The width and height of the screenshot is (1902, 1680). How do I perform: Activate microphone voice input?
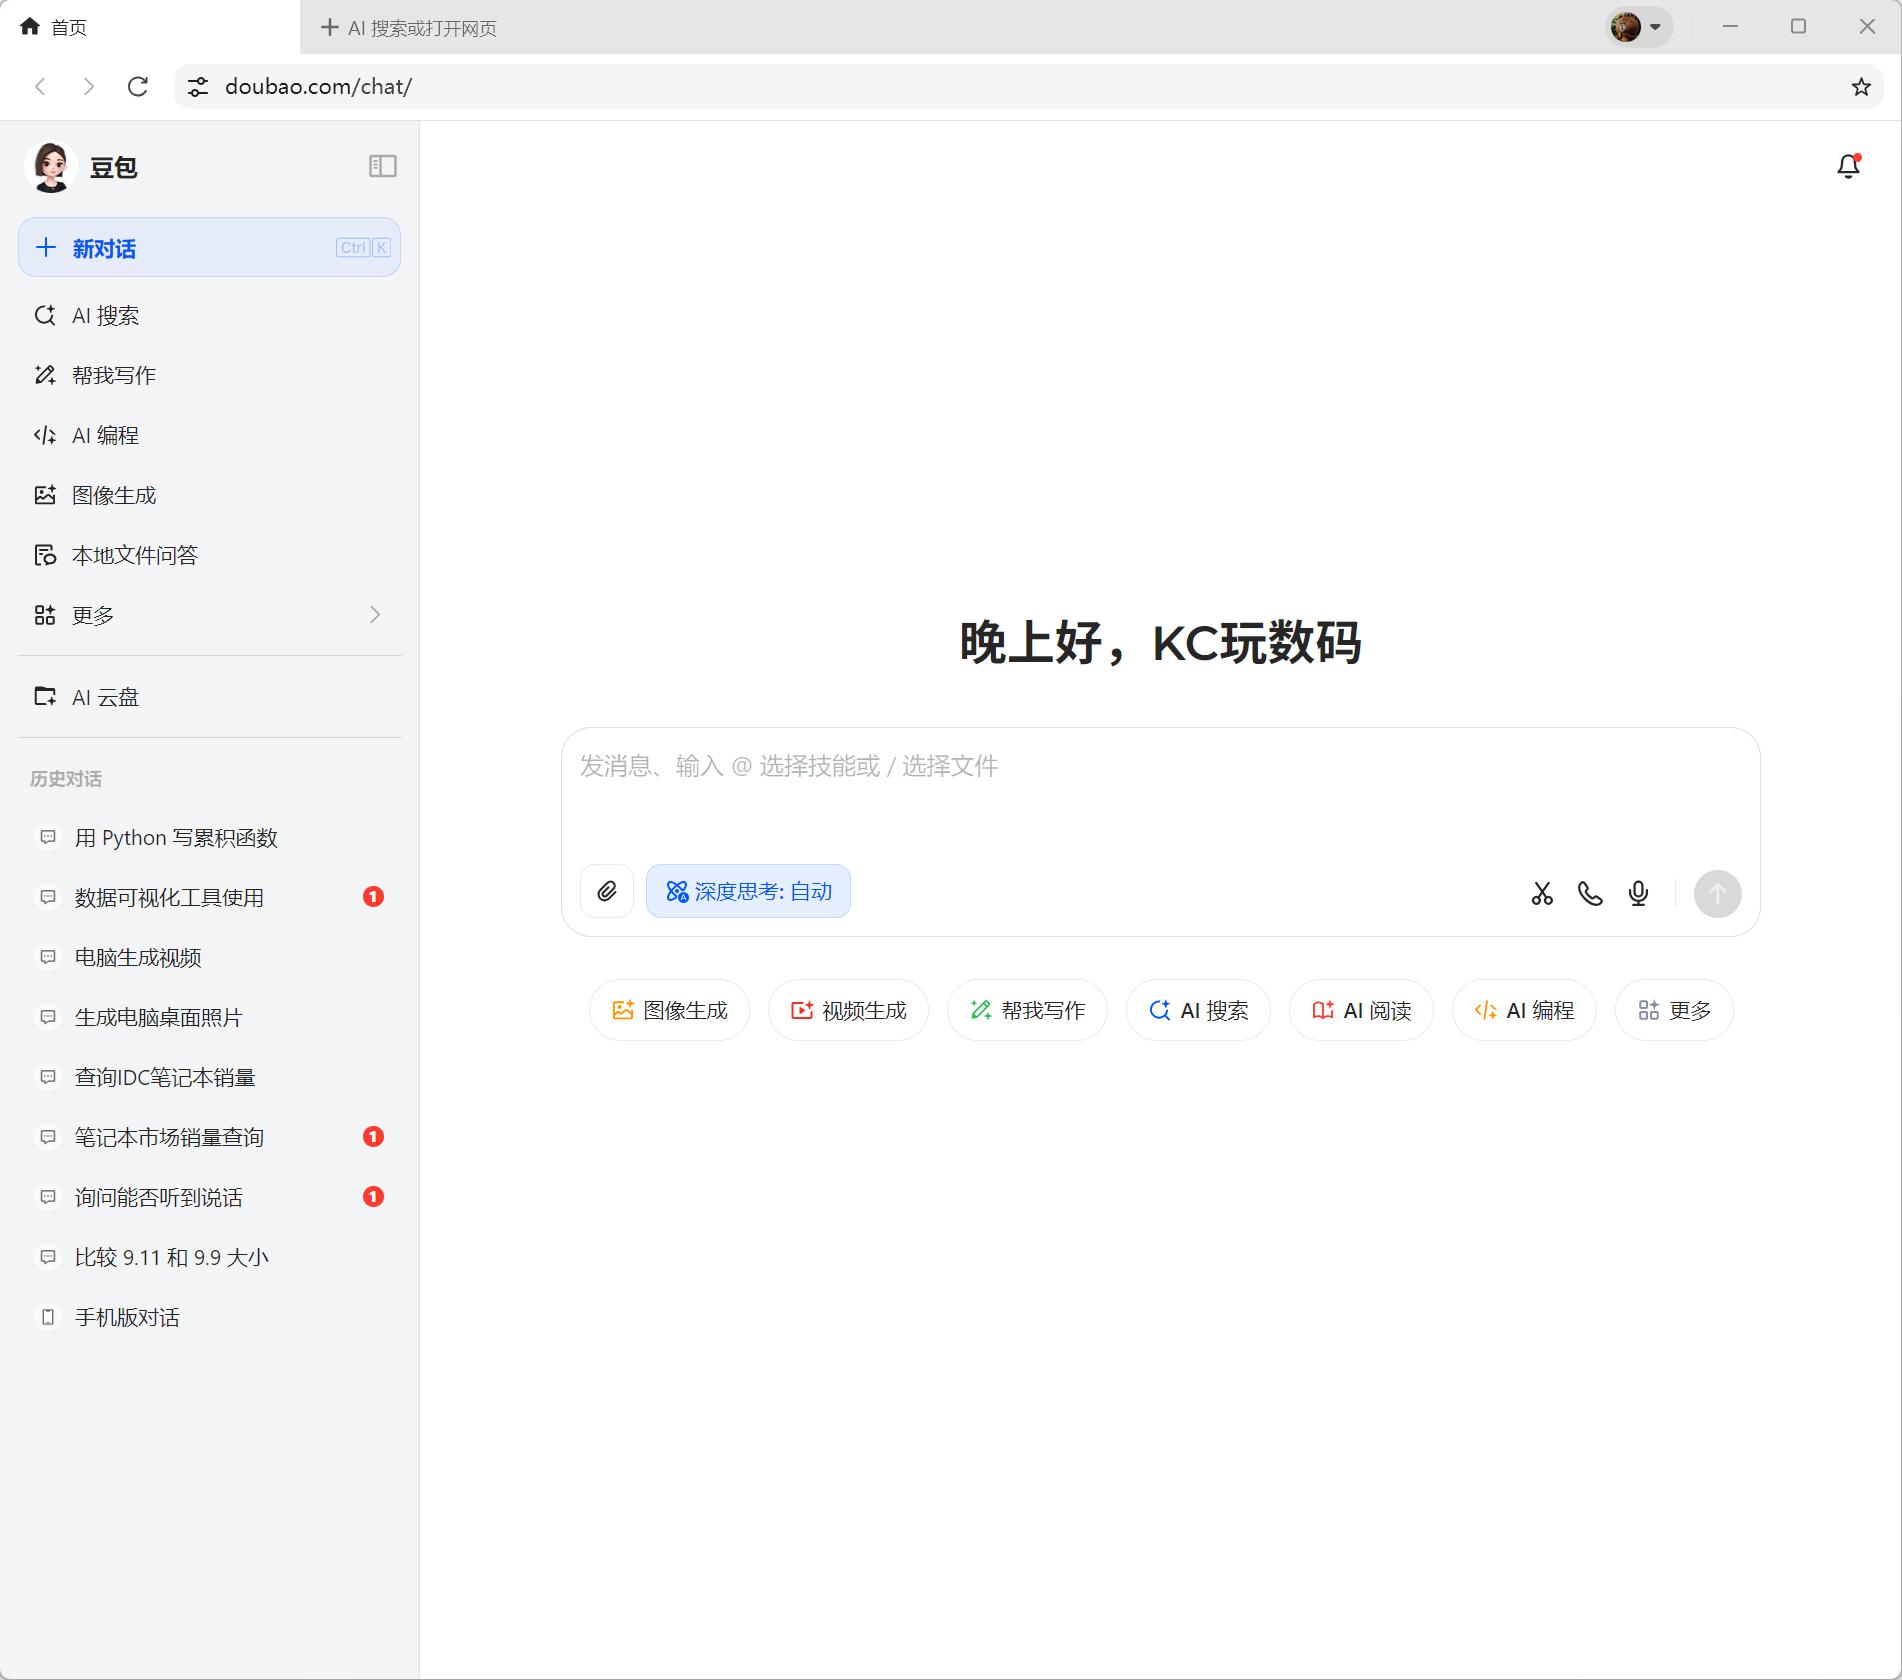(x=1638, y=893)
